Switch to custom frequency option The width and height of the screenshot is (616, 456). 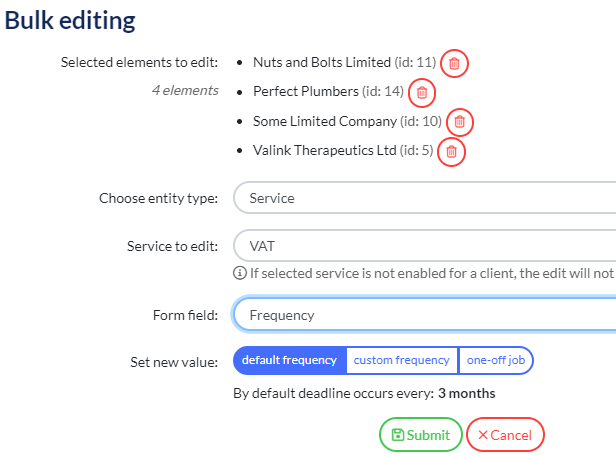point(402,360)
